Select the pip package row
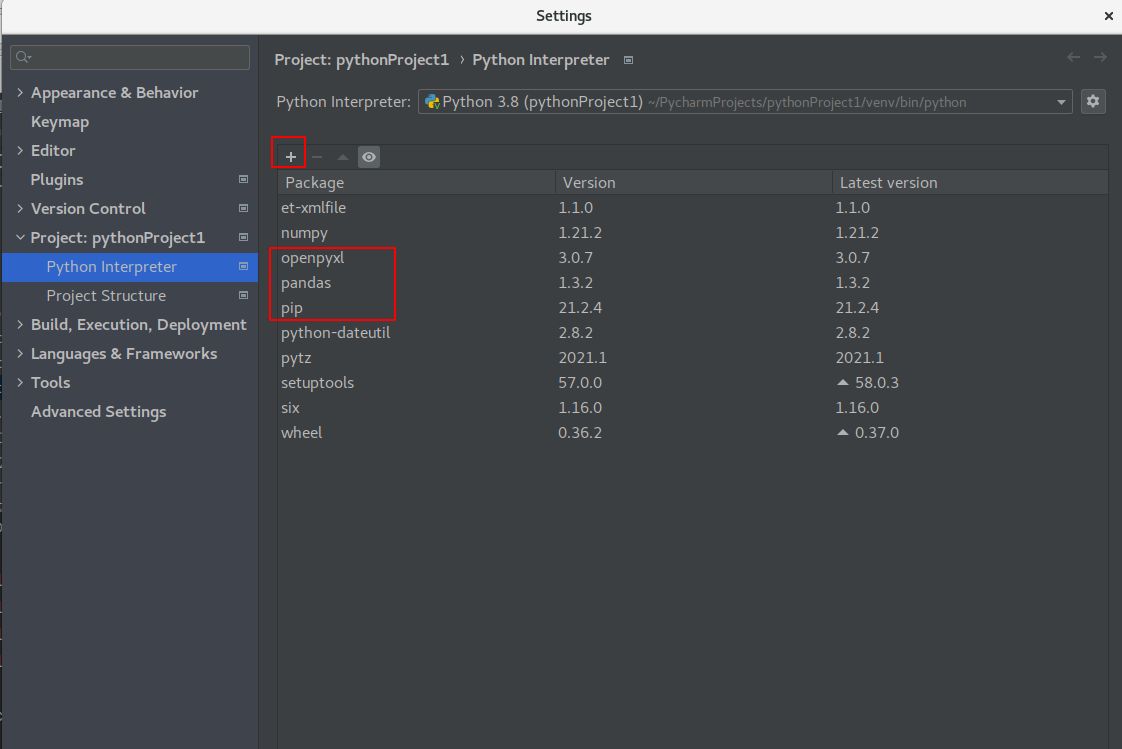Screen dimensions: 1122x749 tap(693, 308)
